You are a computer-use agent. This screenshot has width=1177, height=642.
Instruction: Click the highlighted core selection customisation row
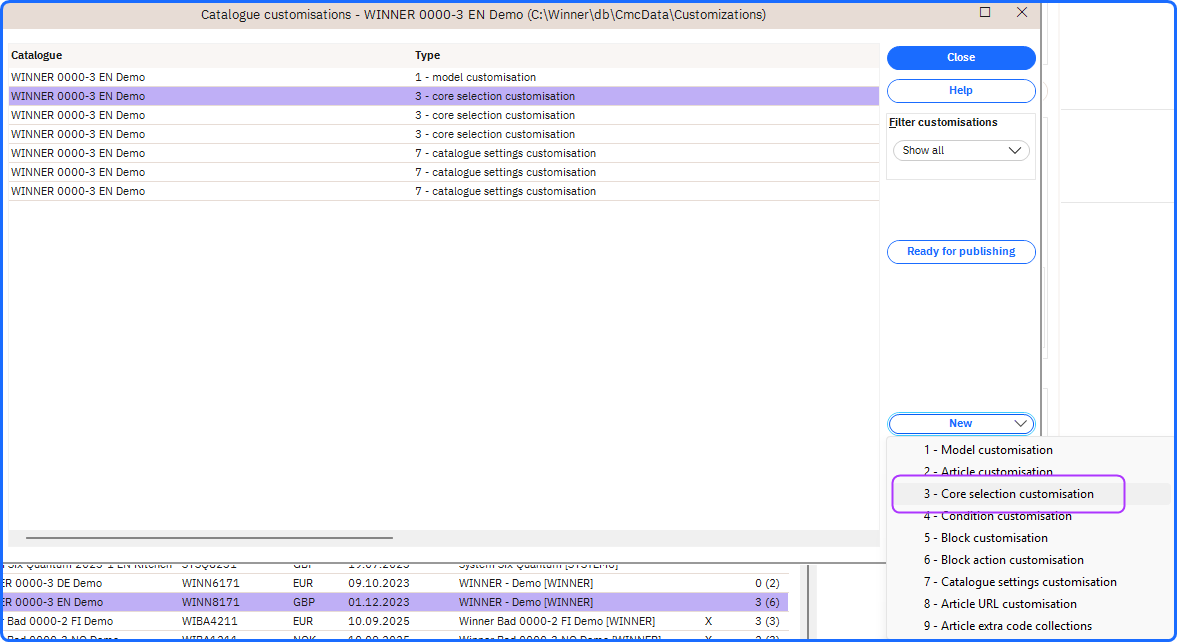[x=444, y=96]
